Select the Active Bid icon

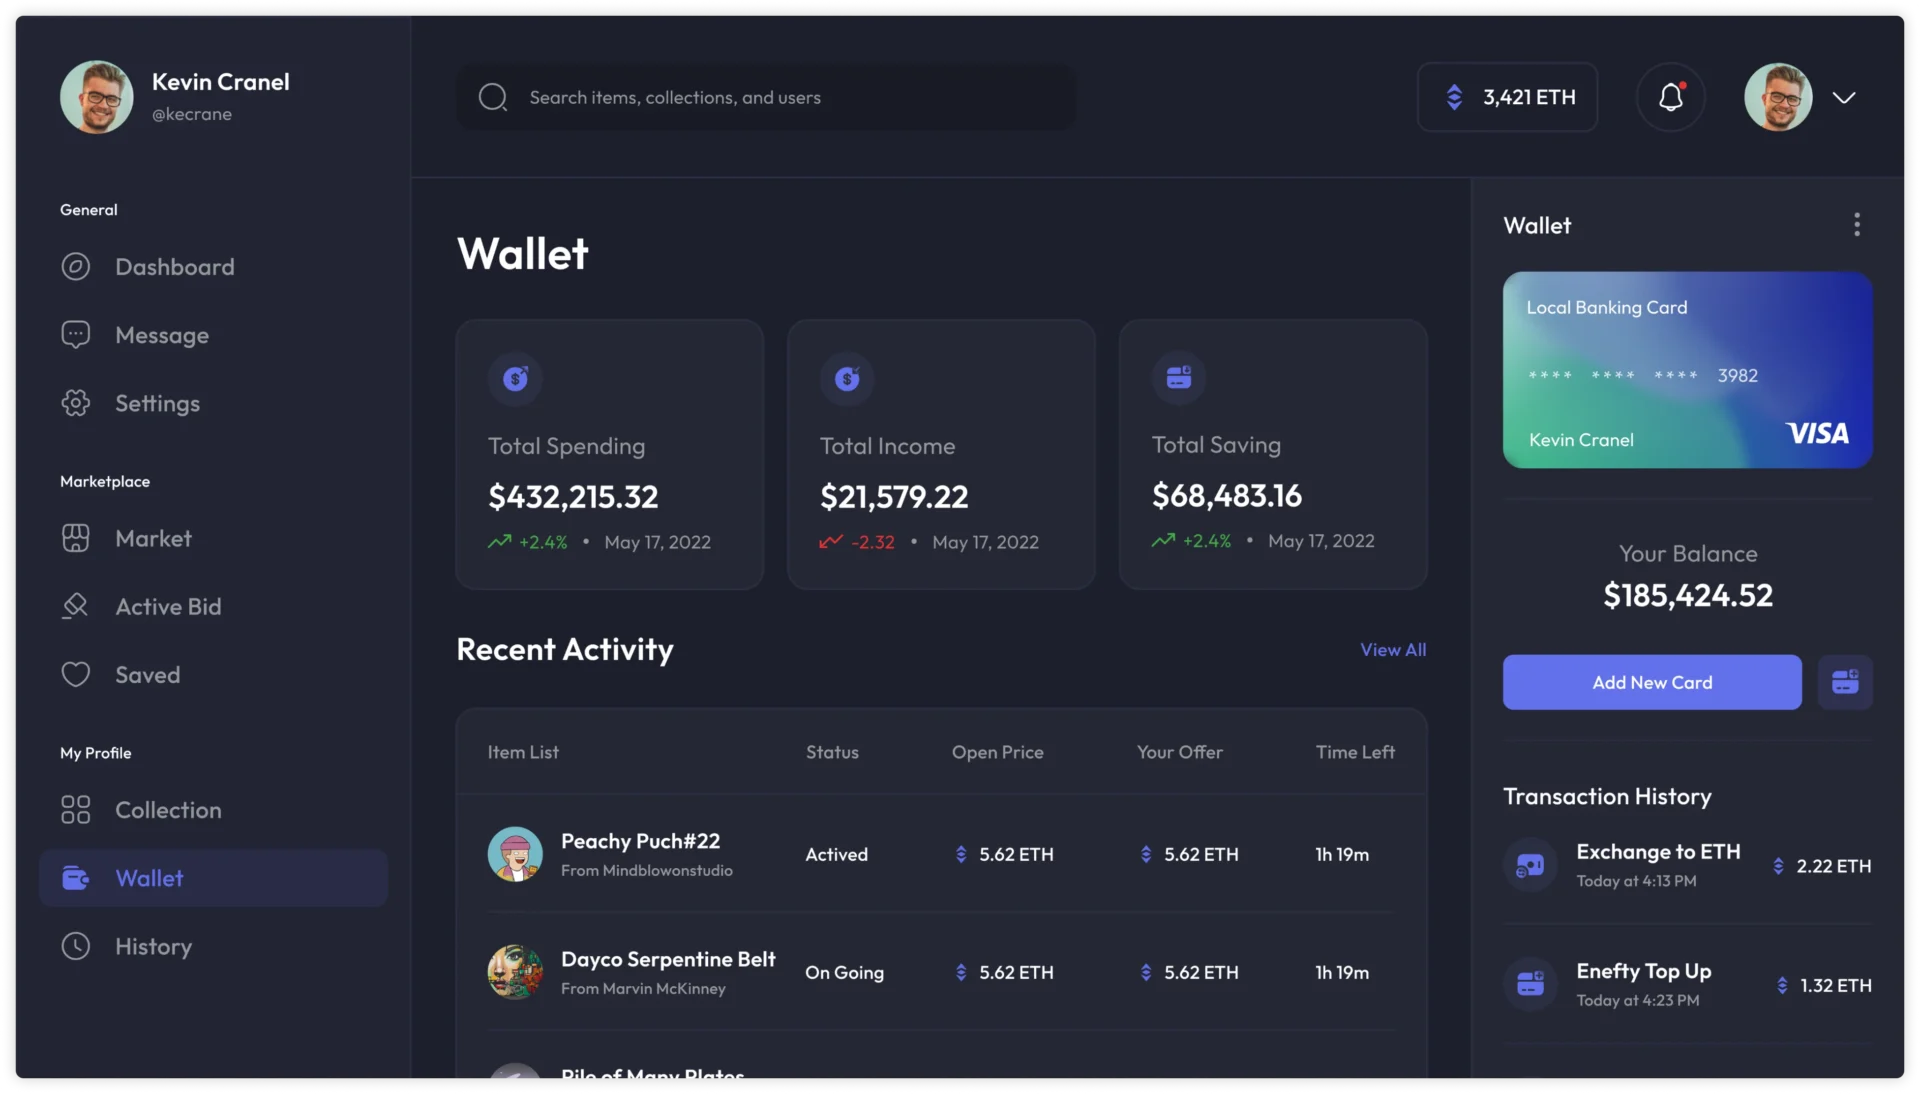coord(77,606)
